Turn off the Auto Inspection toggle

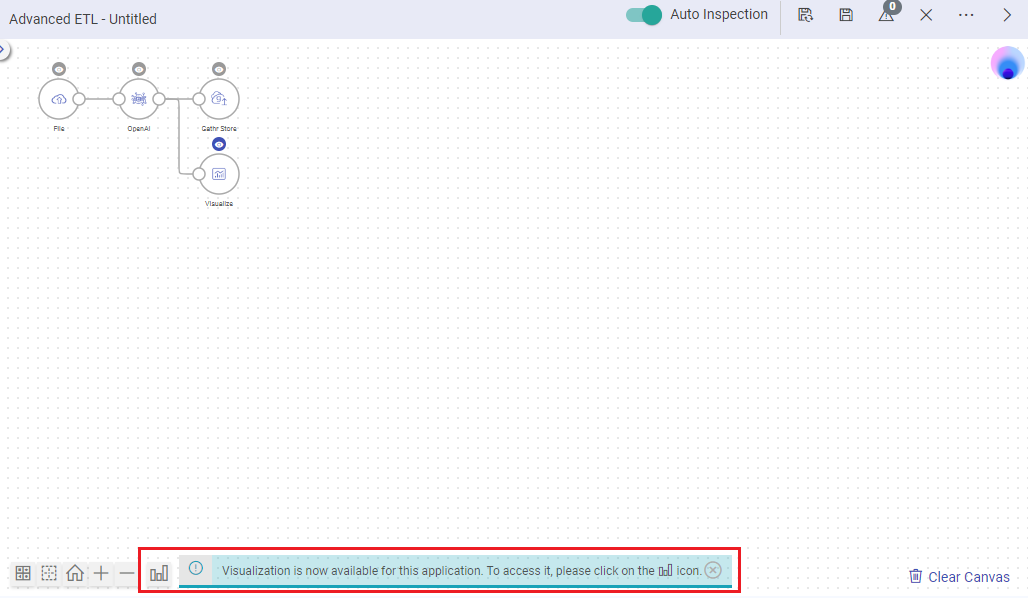click(644, 15)
